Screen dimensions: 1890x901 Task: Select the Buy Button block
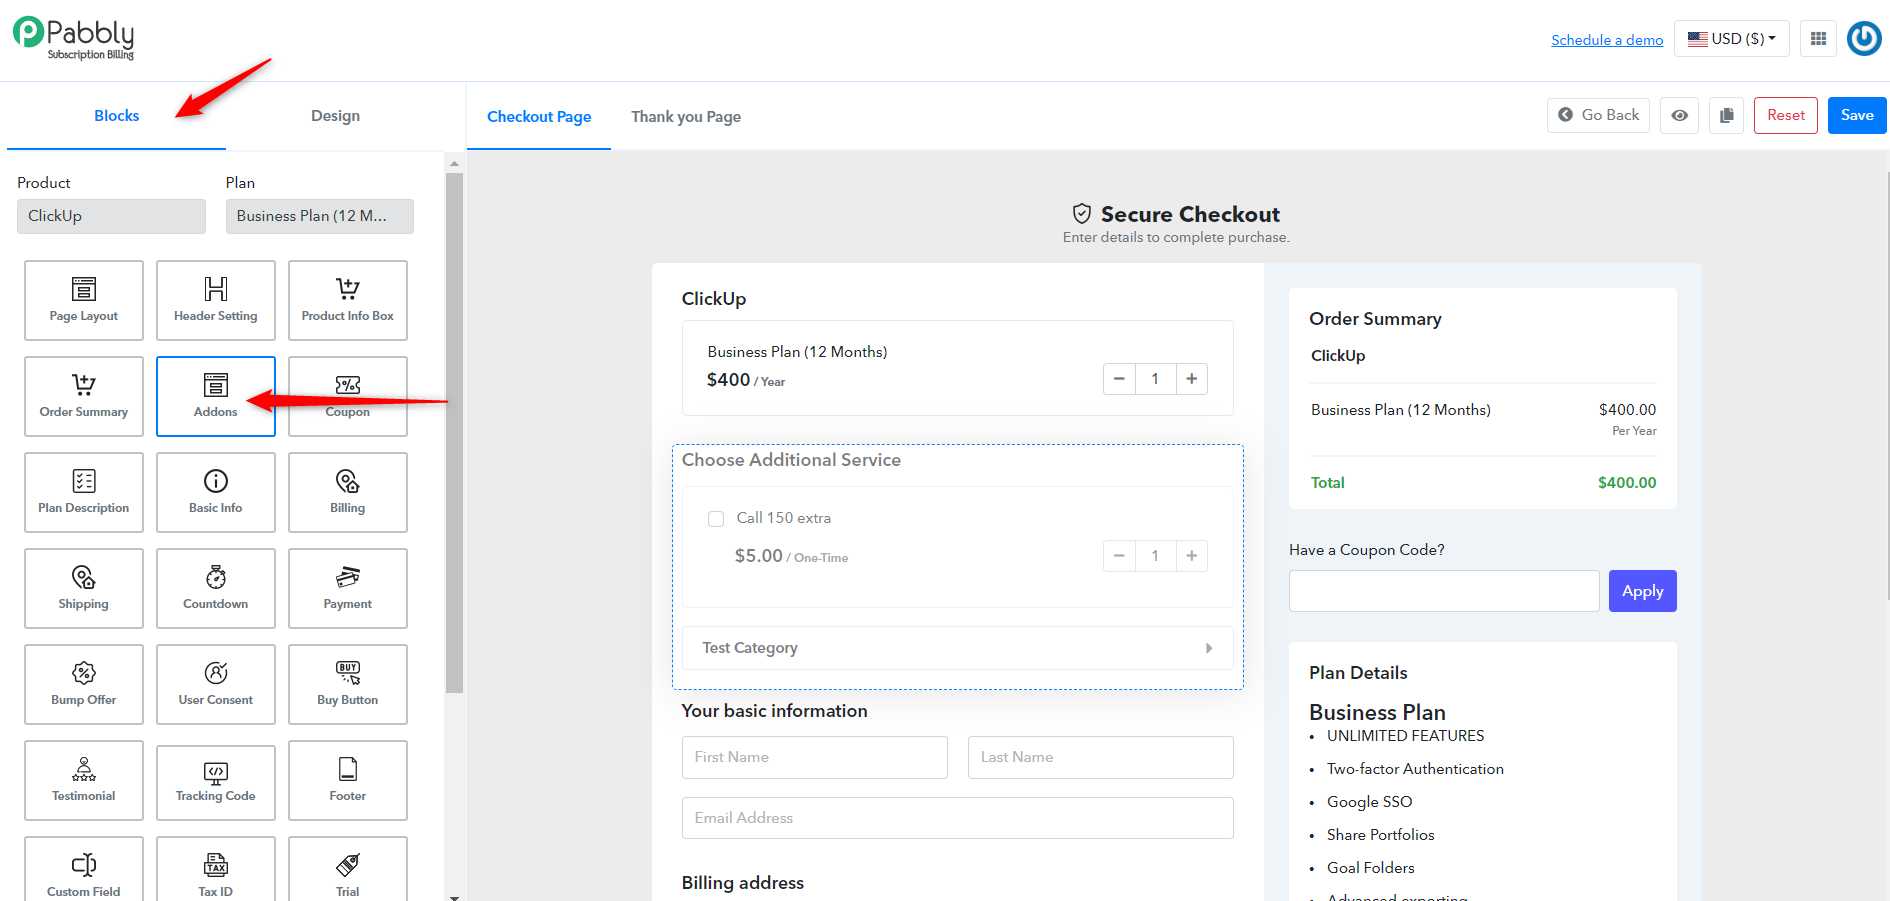[348, 684]
